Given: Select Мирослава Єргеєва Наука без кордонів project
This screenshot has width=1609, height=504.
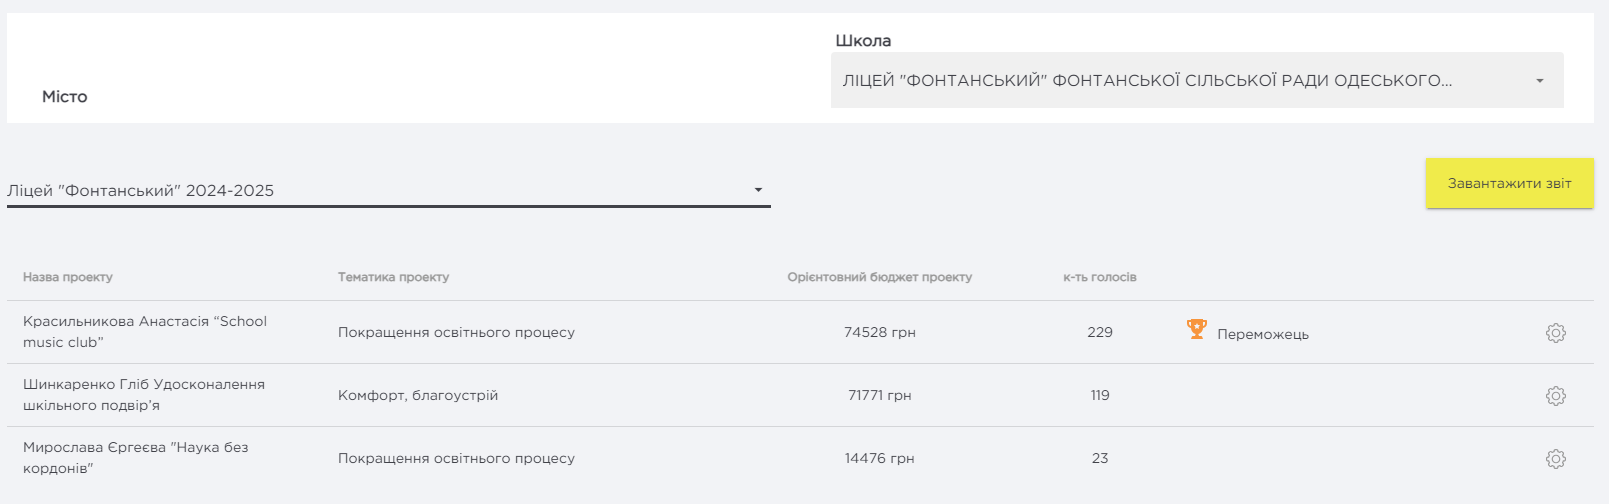Looking at the screenshot, I should (x=136, y=458).
